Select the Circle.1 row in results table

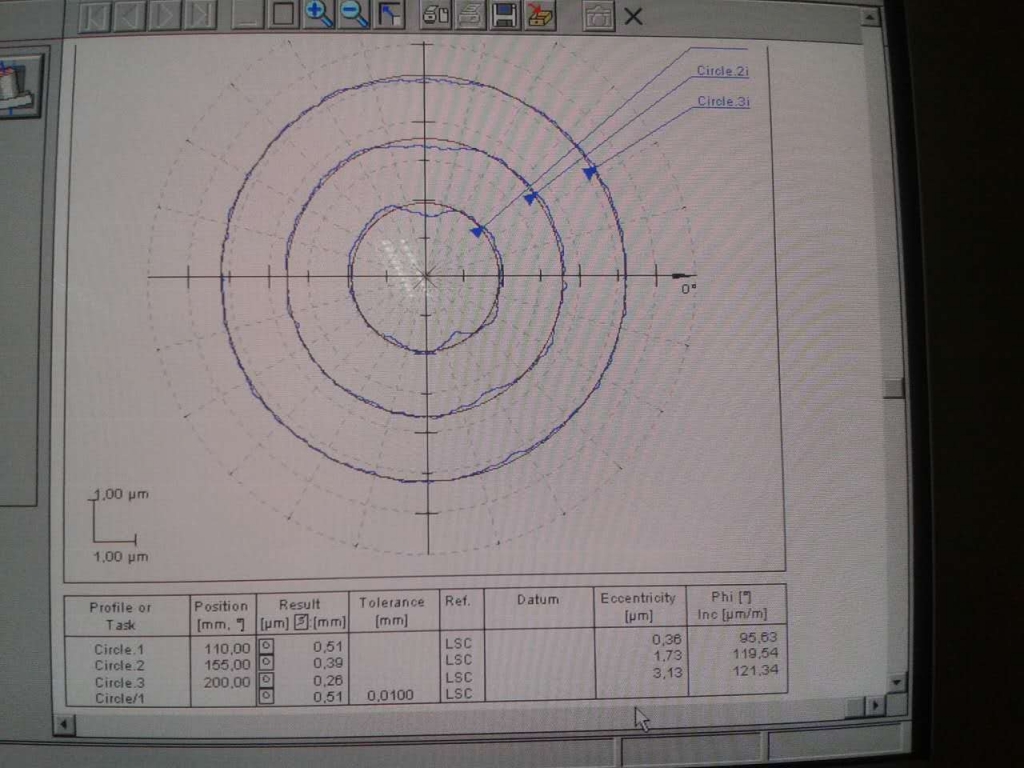point(120,649)
